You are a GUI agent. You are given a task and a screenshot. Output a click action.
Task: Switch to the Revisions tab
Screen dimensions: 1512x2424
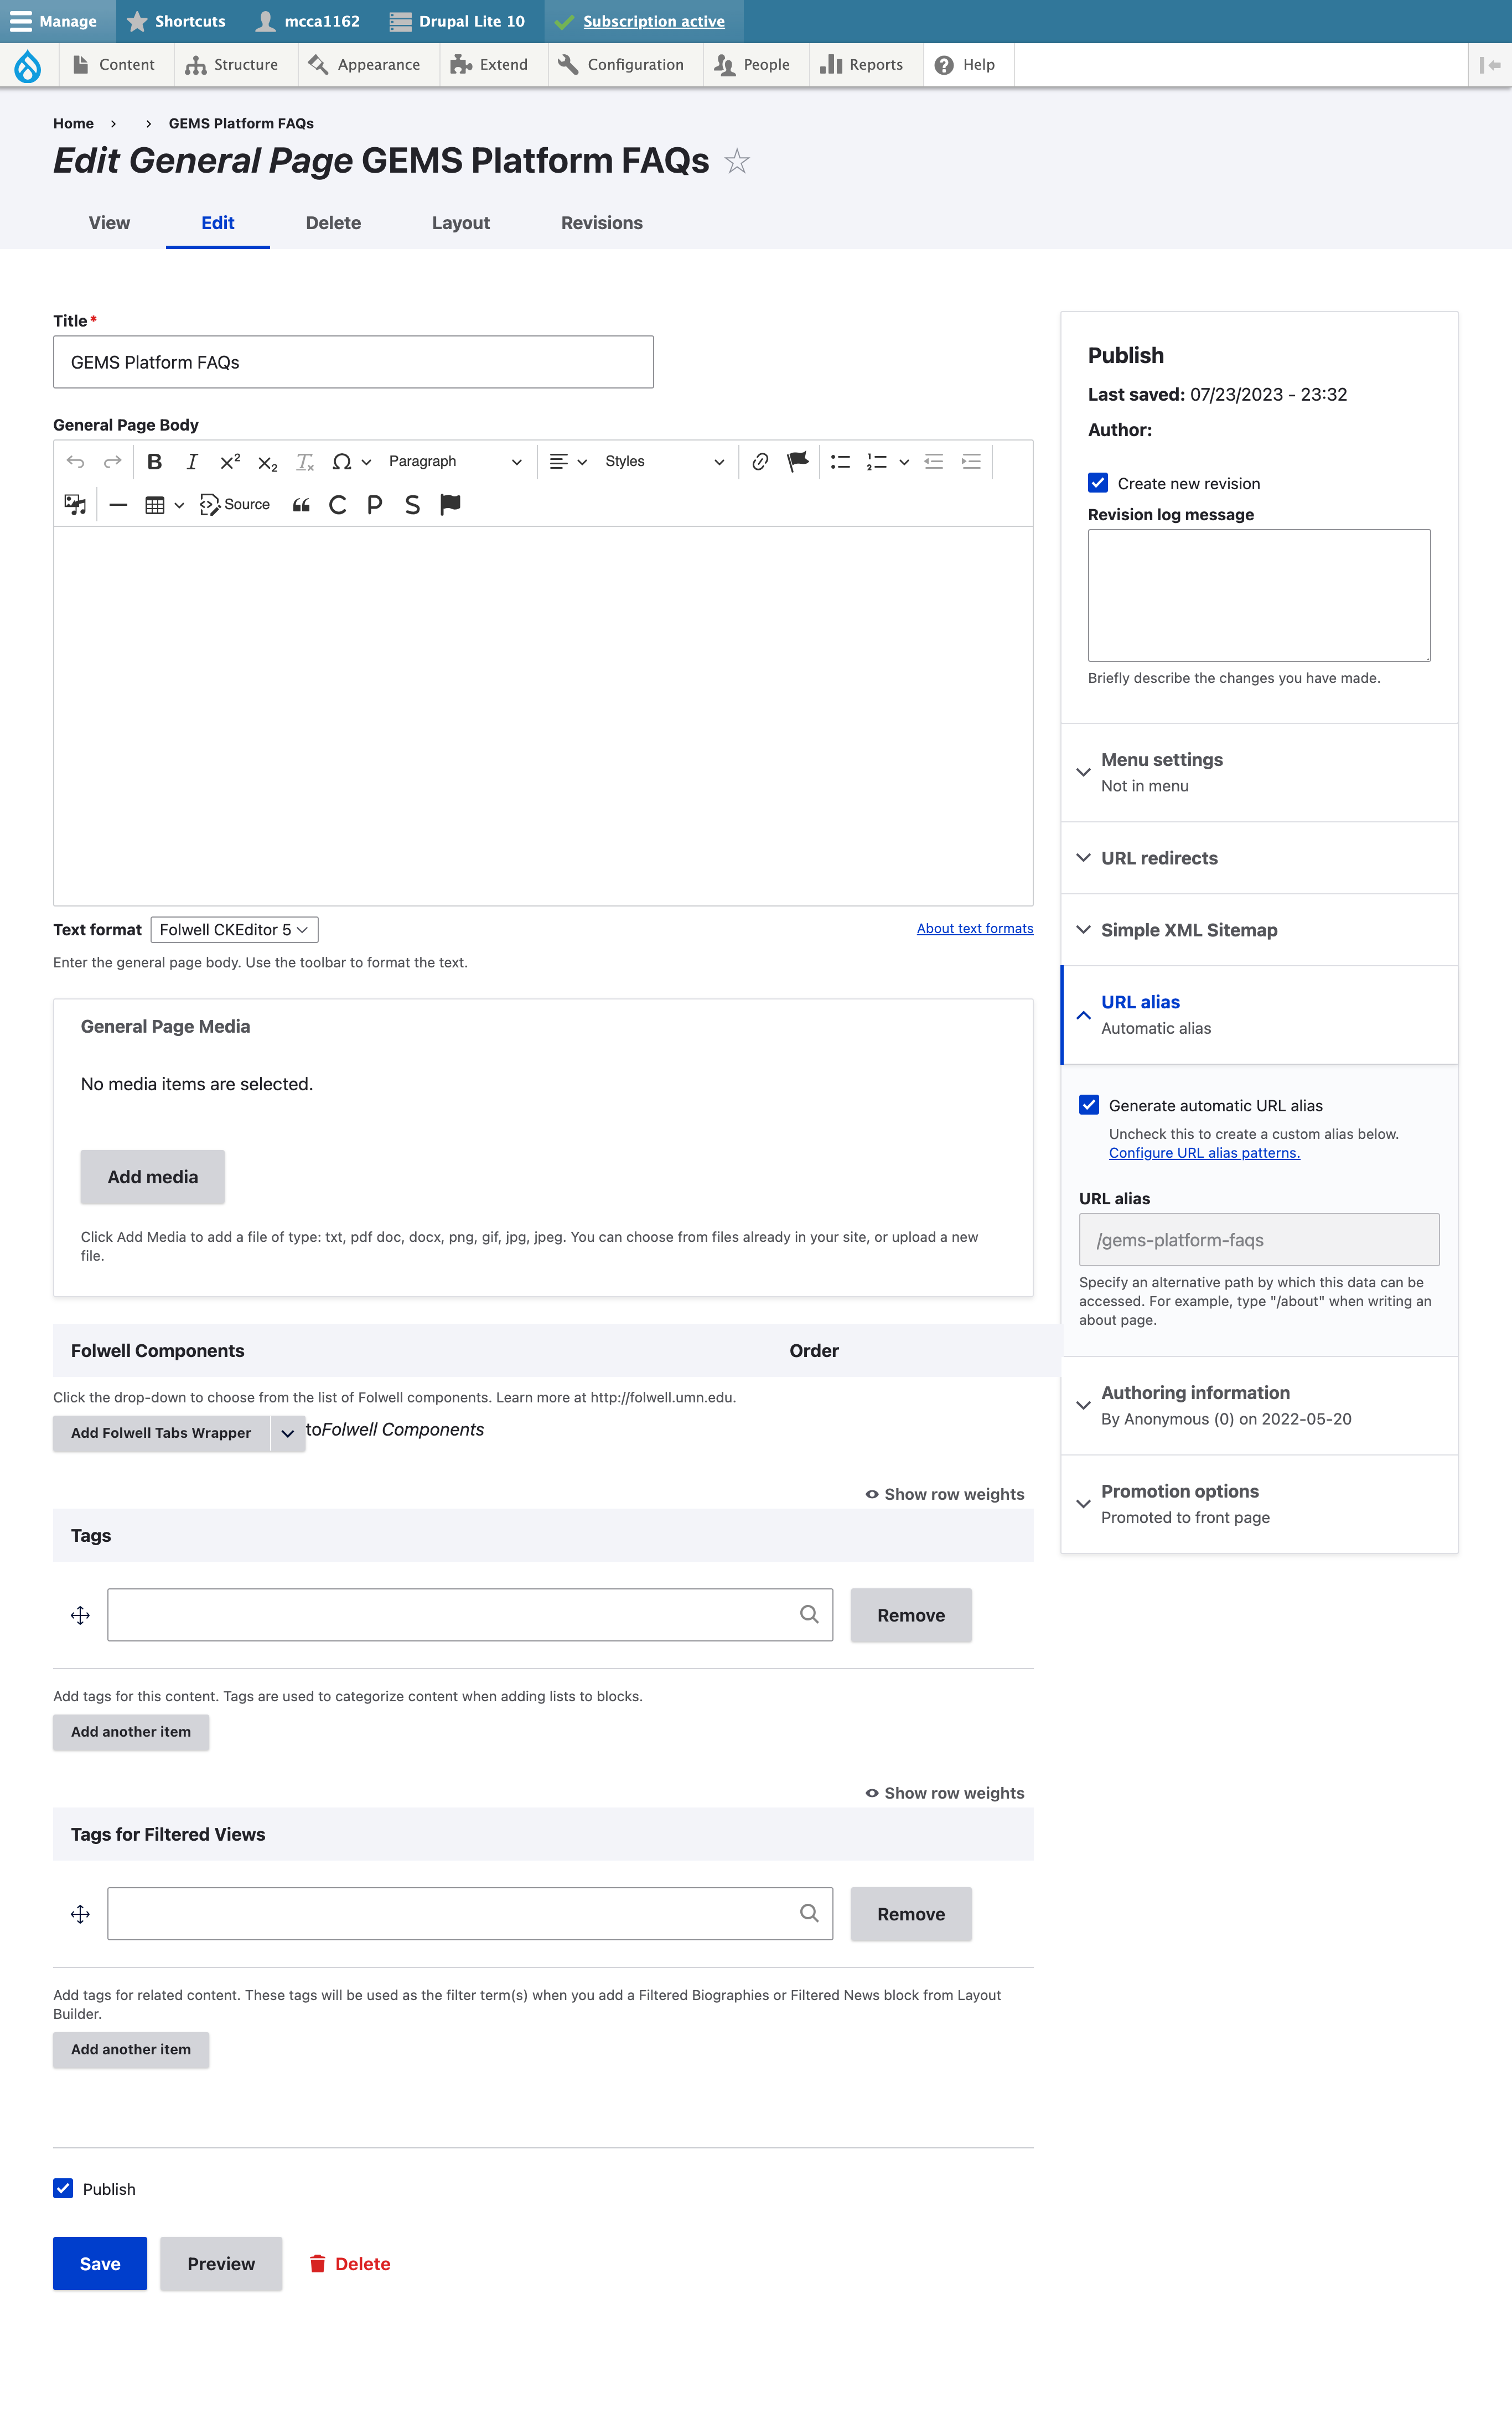pyautogui.click(x=601, y=223)
